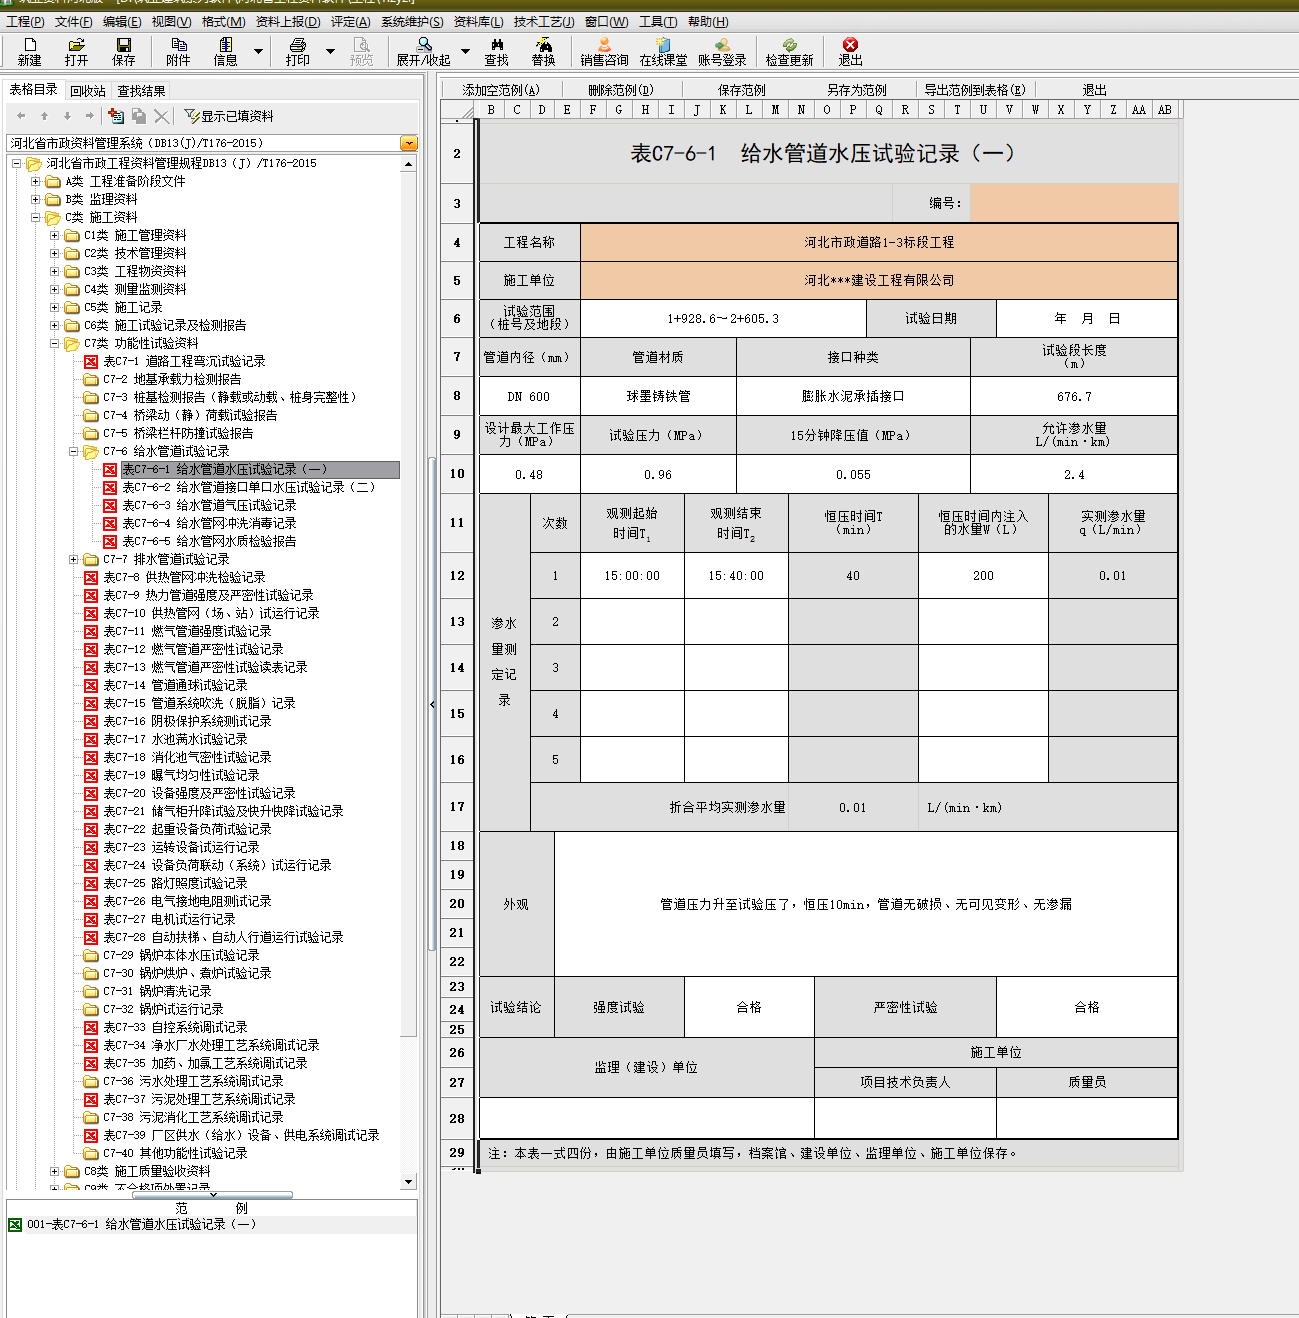Open the dropdown arrow next to 打印
Screen dimensions: 1299x1318
[x=331, y=51]
